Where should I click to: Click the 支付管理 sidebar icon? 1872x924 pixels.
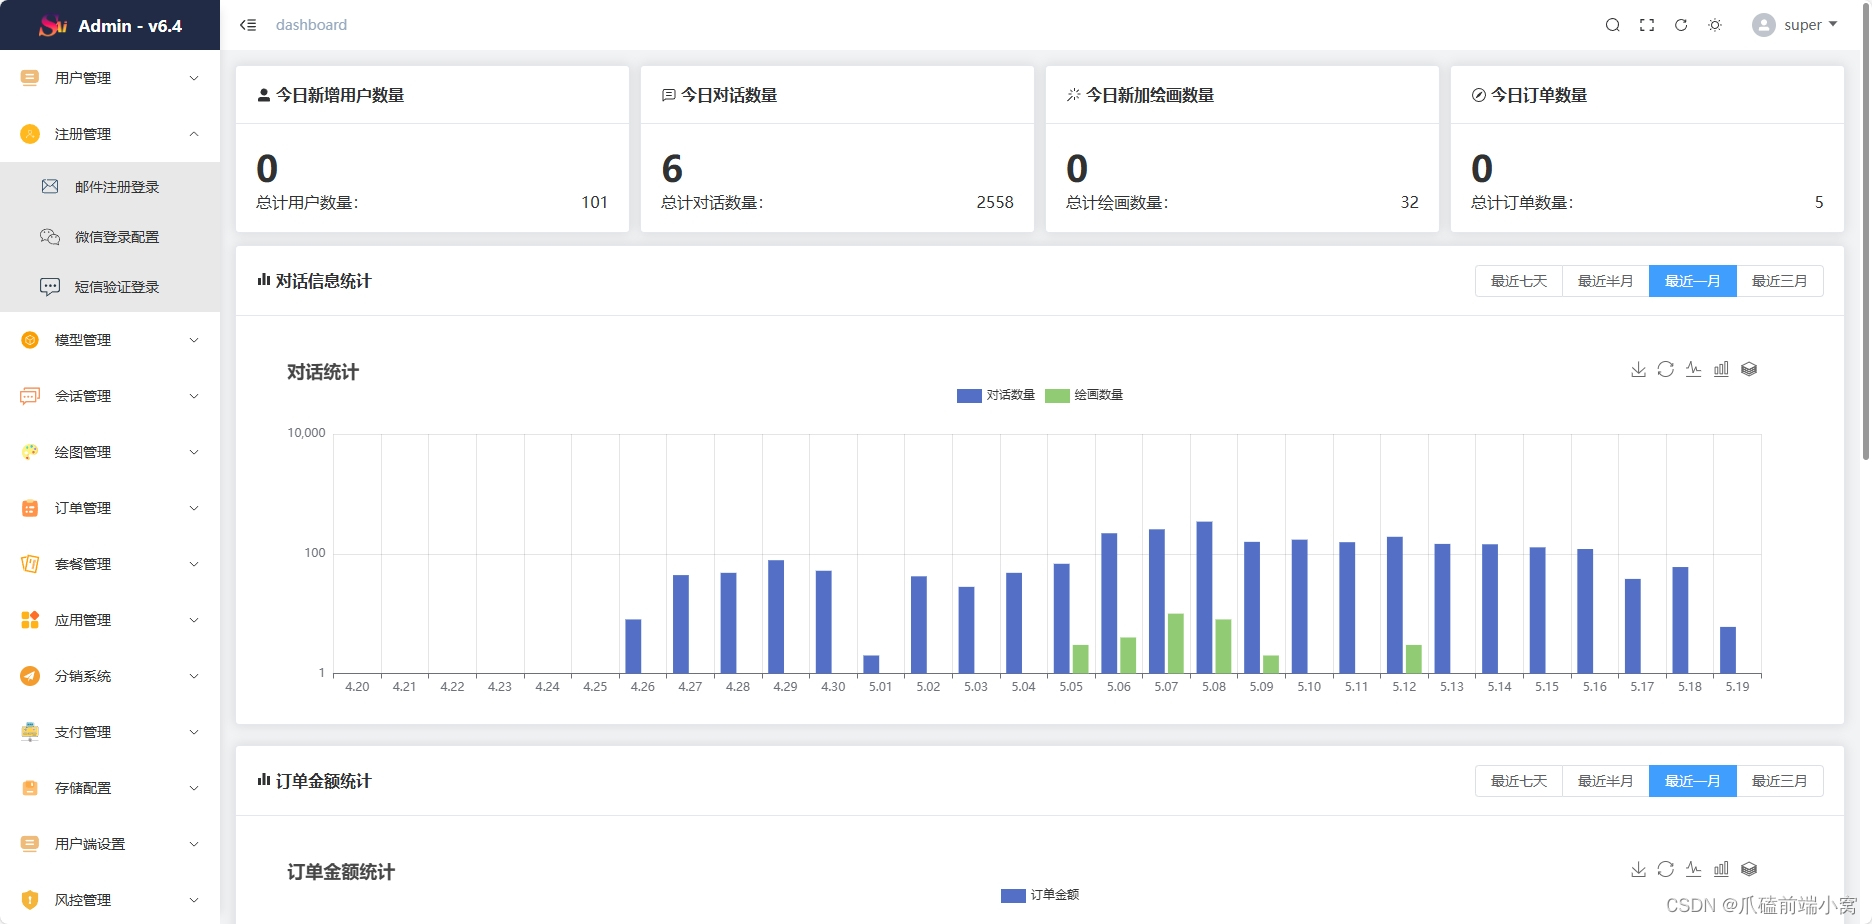(30, 732)
